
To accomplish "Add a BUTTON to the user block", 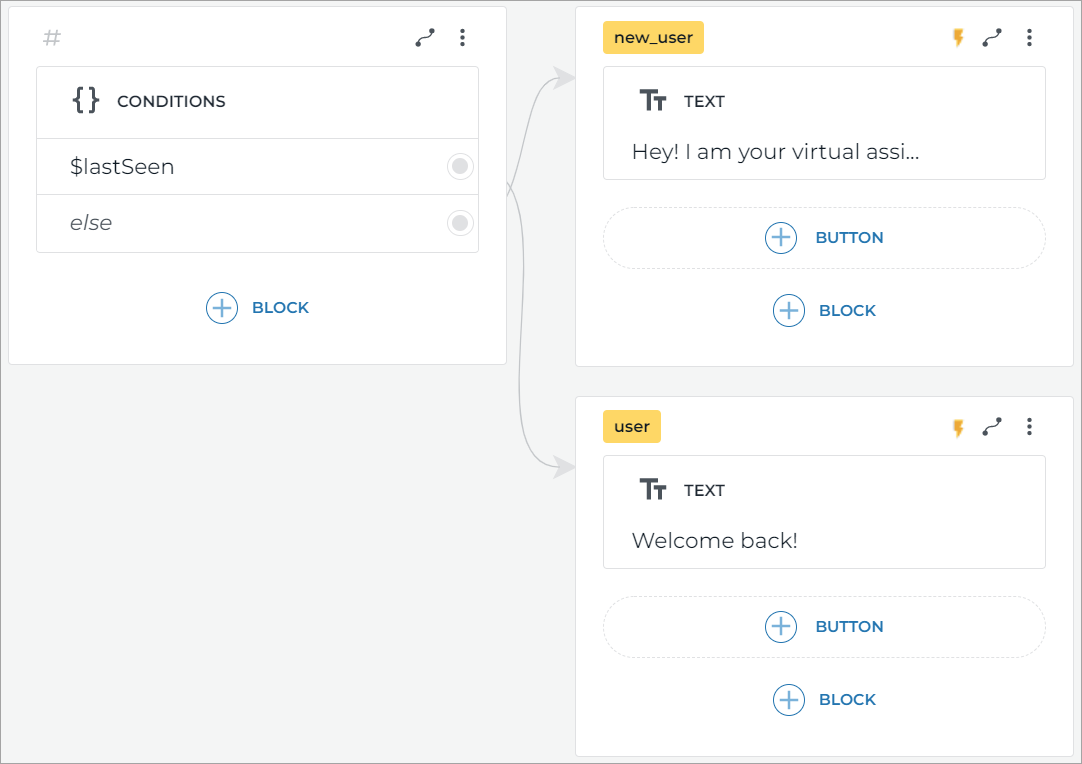I will pyautogui.click(x=824, y=627).
